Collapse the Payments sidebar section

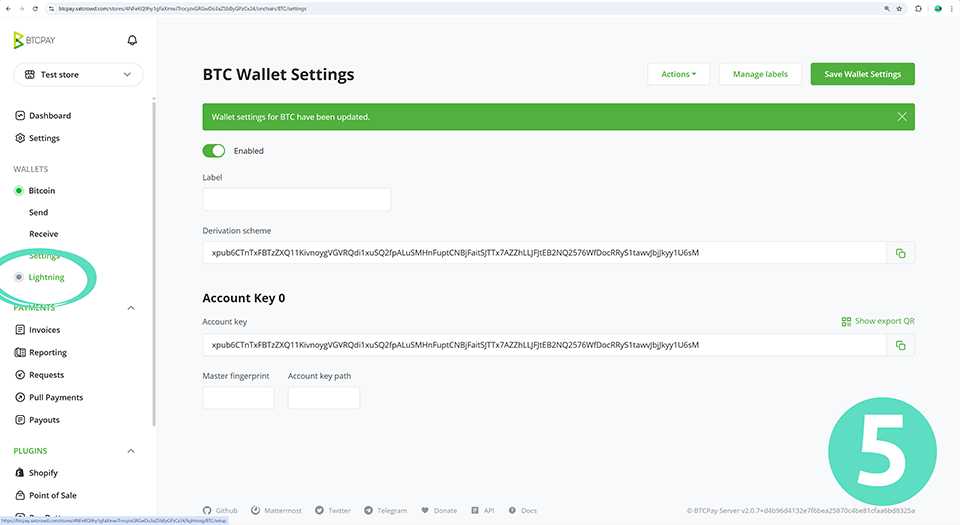tap(131, 308)
